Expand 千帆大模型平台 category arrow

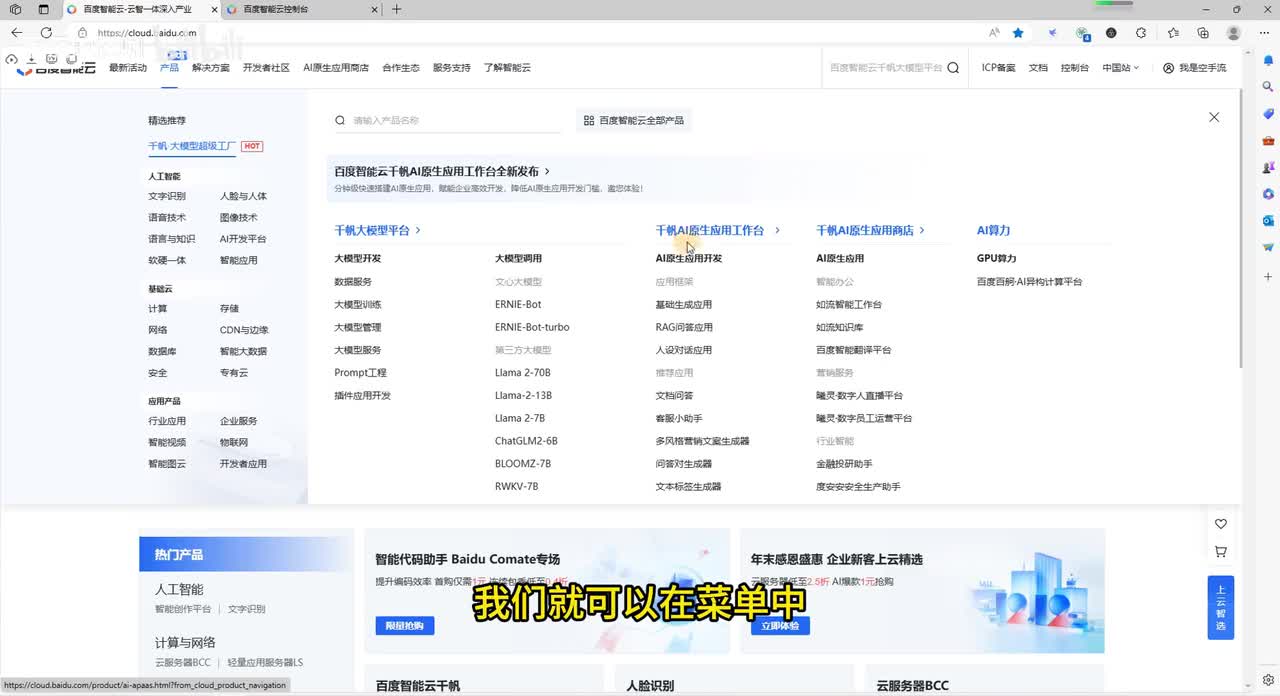click(x=418, y=230)
